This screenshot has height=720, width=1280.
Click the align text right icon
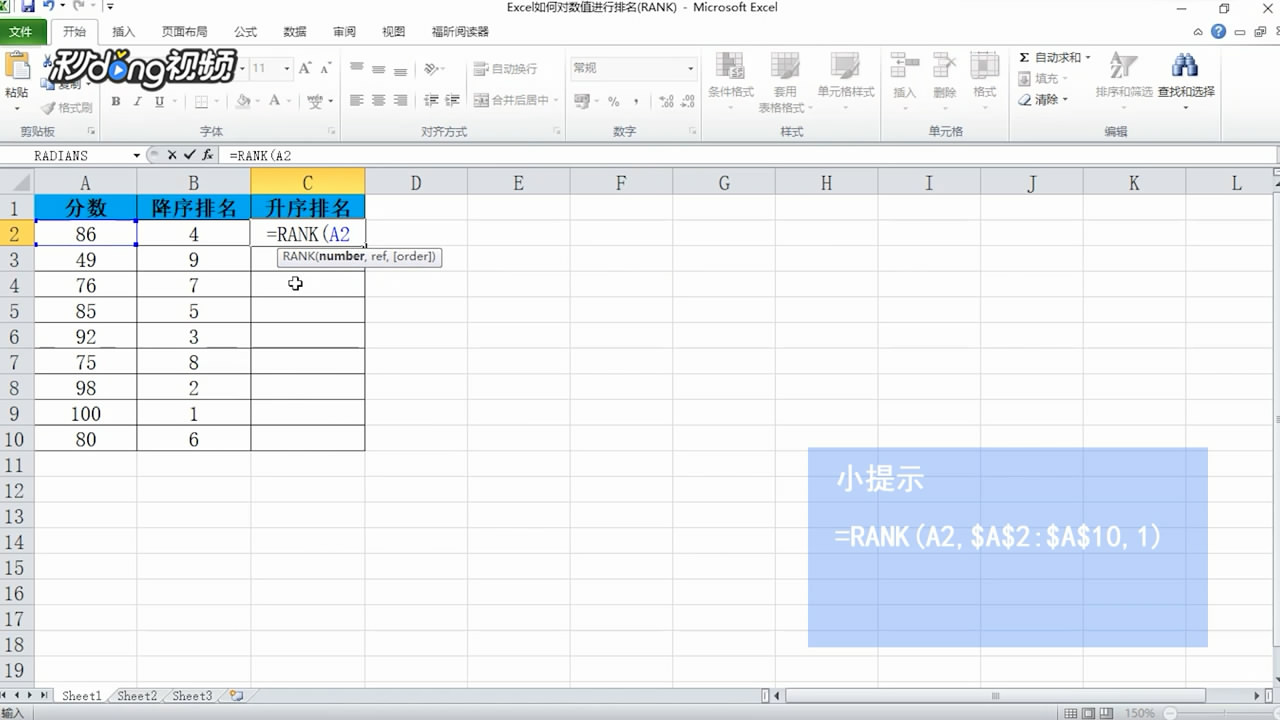pos(401,101)
